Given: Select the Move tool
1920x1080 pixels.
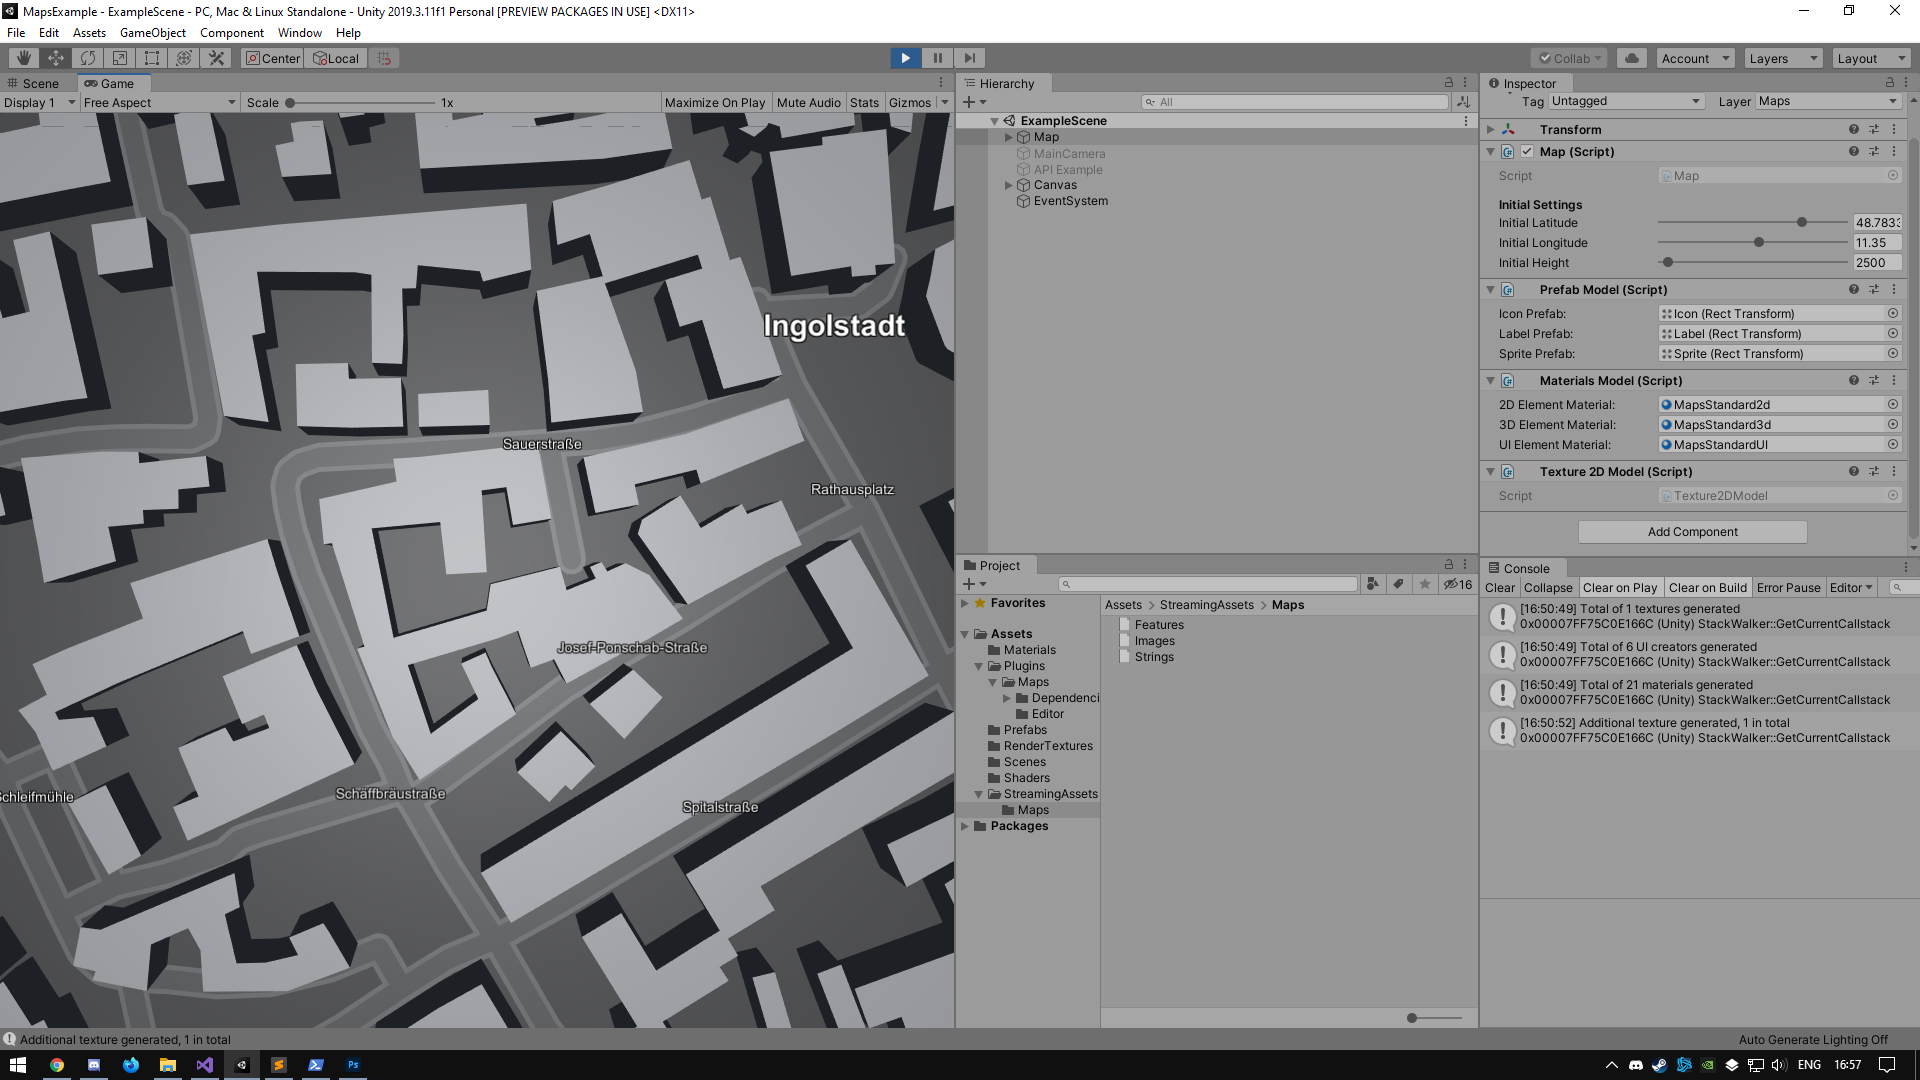Looking at the screenshot, I should [x=56, y=58].
